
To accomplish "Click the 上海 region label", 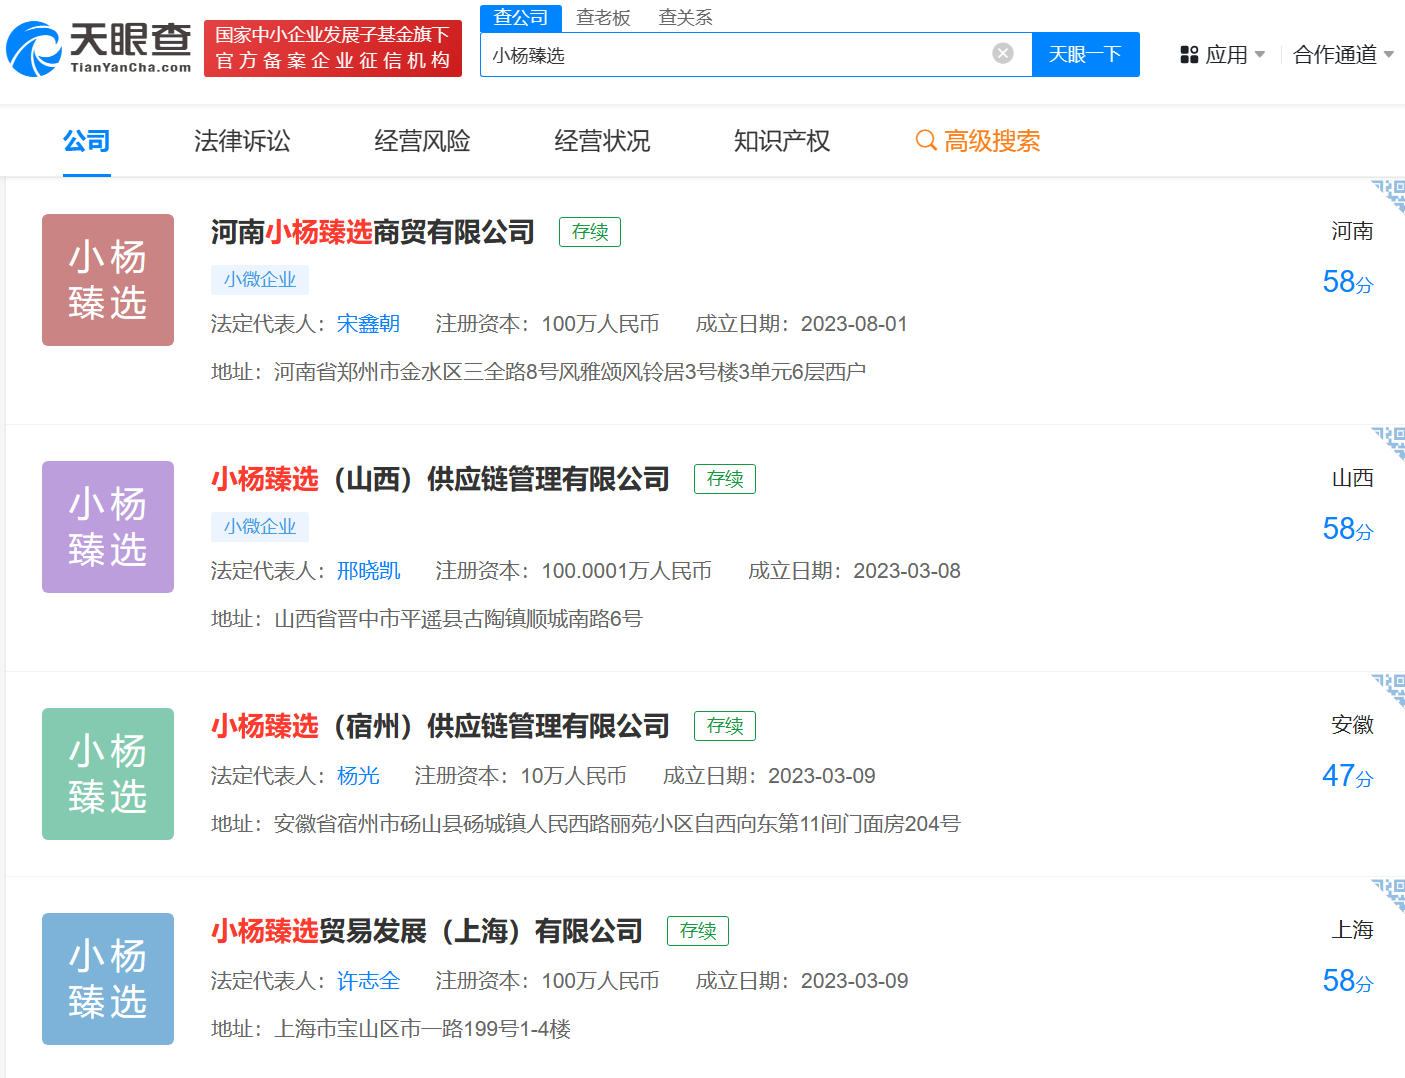I will (x=1352, y=930).
